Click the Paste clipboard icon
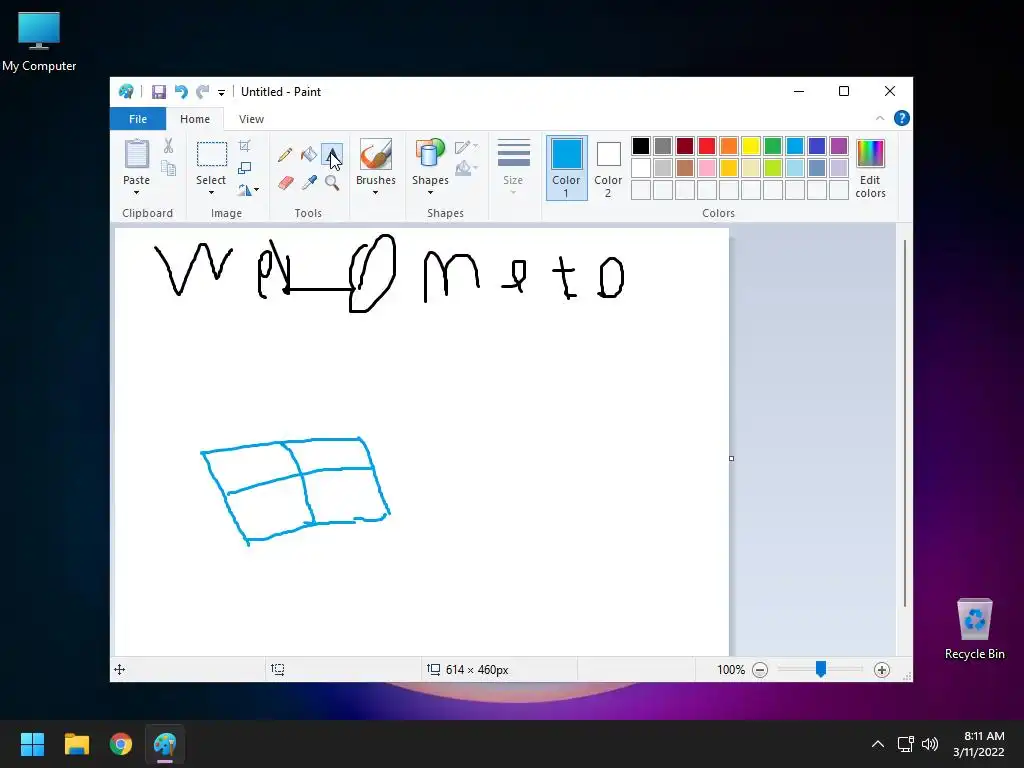Screen dimensions: 1024x768 click(x=136, y=154)
